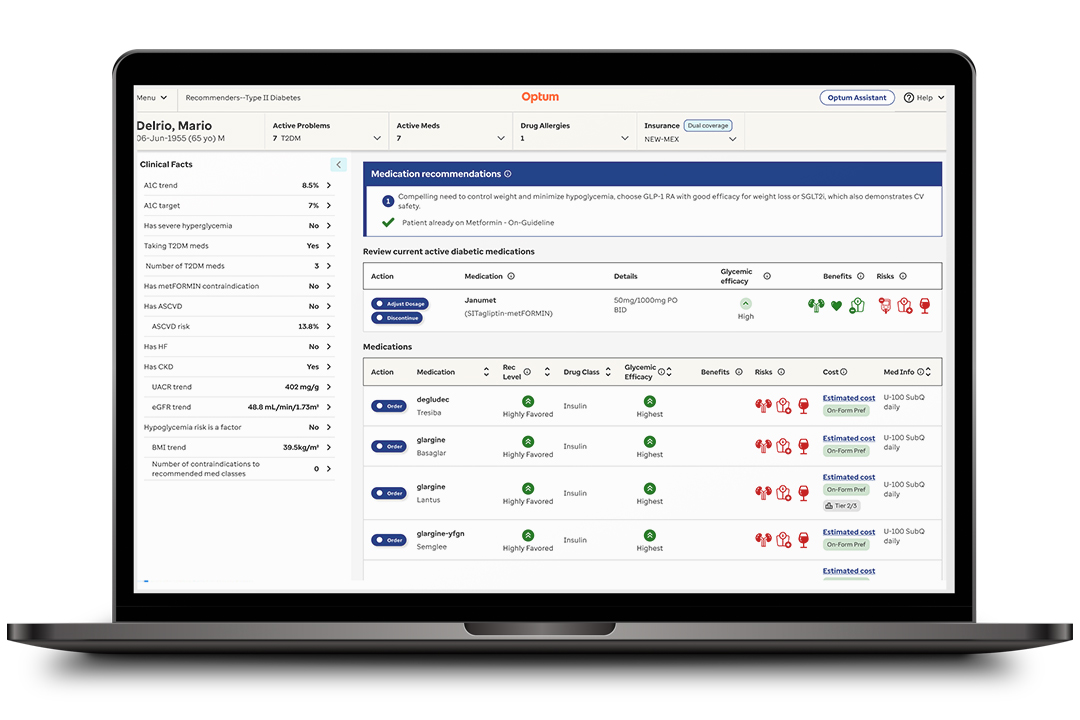Click the Number of T2DM meds row
Screen dimensions: 1080x720
point(238,266)
